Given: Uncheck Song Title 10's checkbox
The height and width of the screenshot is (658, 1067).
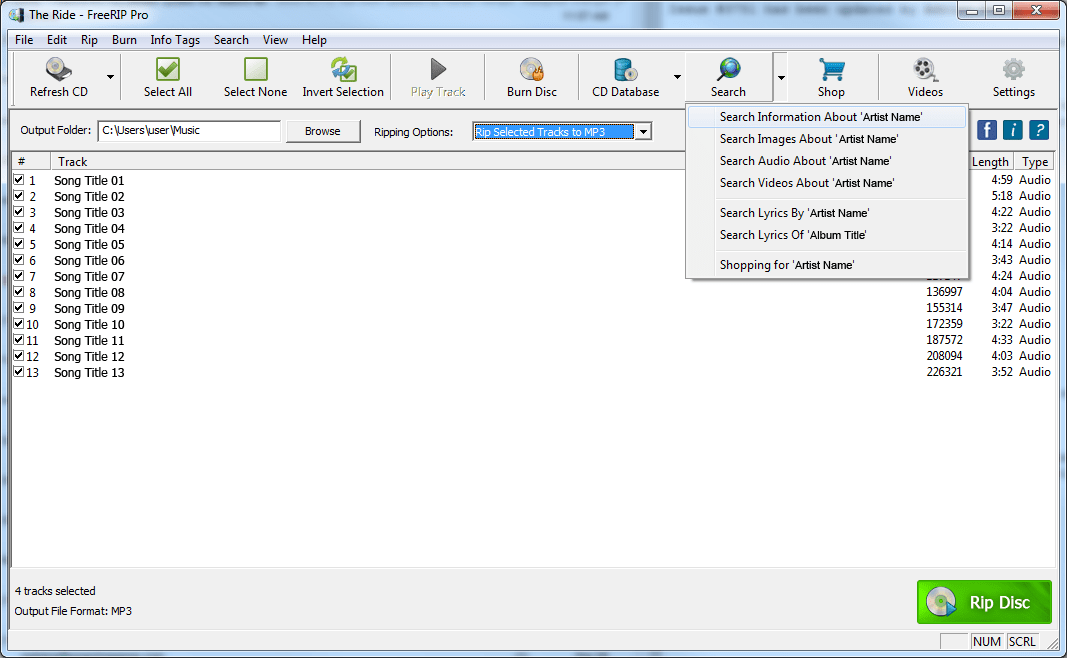Looking at the screenshot, I should click(x=18, y=324).
